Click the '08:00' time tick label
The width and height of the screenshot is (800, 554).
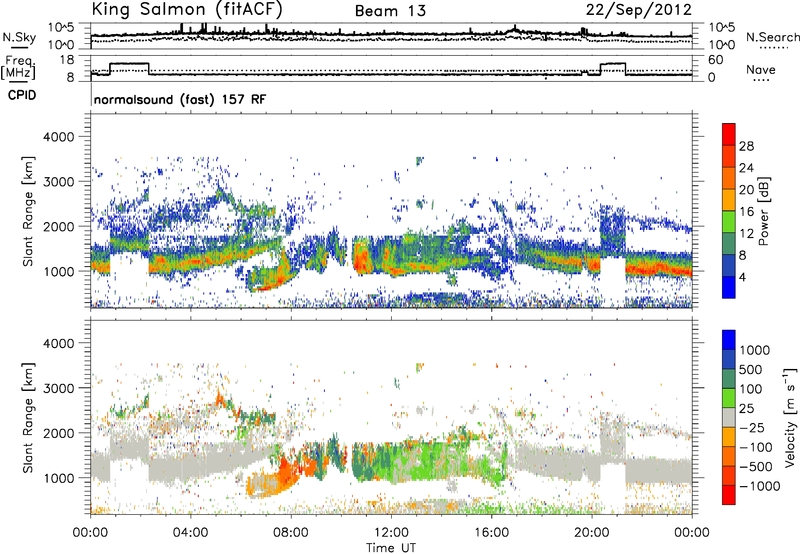coord(290,533)
